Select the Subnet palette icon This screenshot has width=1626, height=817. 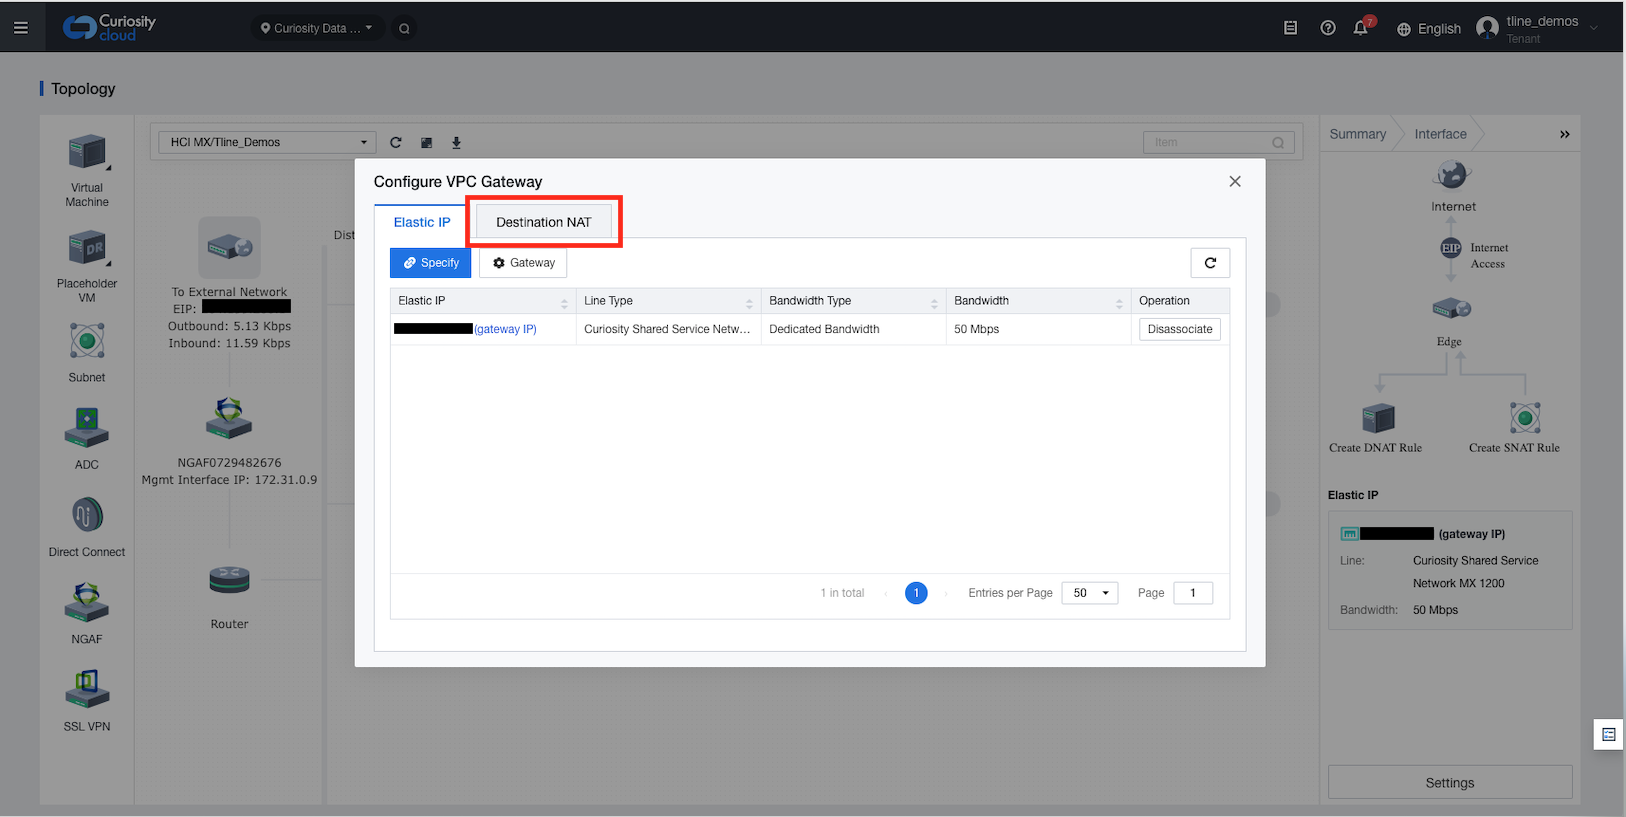point(87,341)
